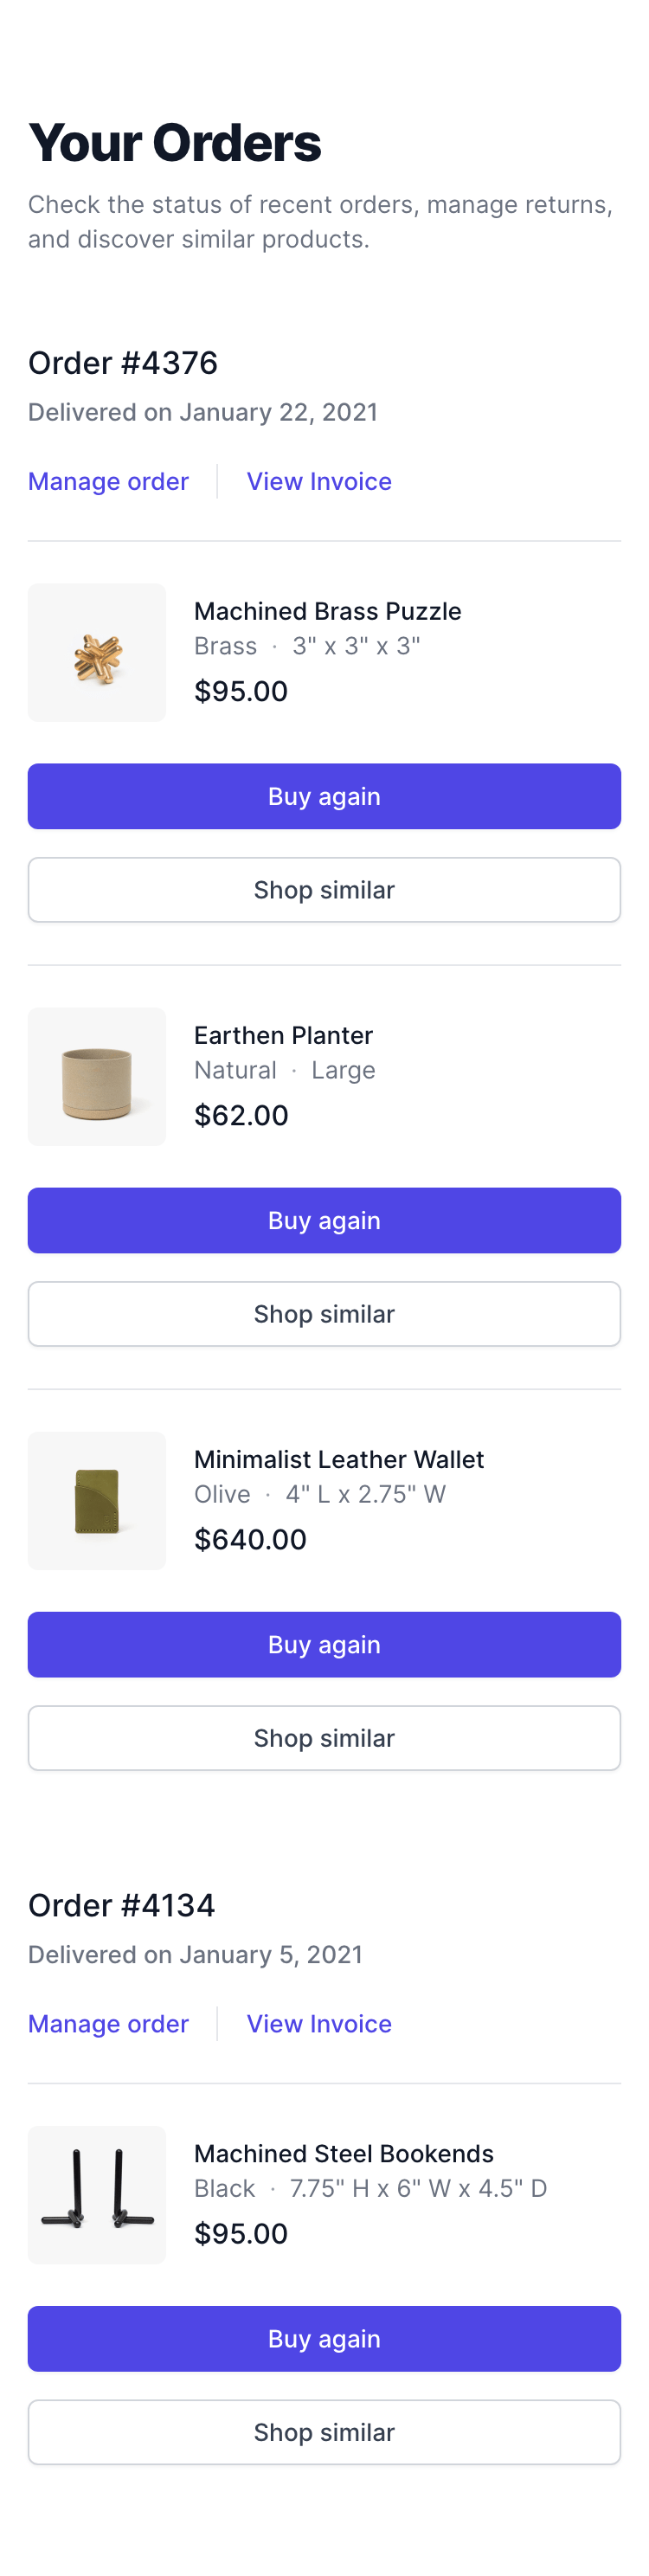Image resolution: width=649 pixels, height=2576 pixels.
Task: Shop similar to Minimalist Leather Wallet
Action: coord(324,1737)
